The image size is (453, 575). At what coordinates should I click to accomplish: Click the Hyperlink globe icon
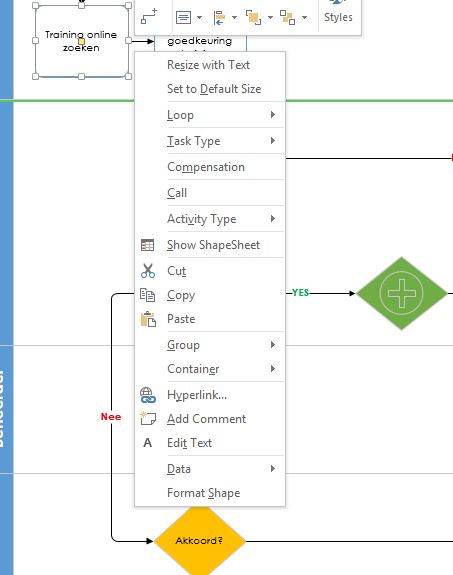148,395
